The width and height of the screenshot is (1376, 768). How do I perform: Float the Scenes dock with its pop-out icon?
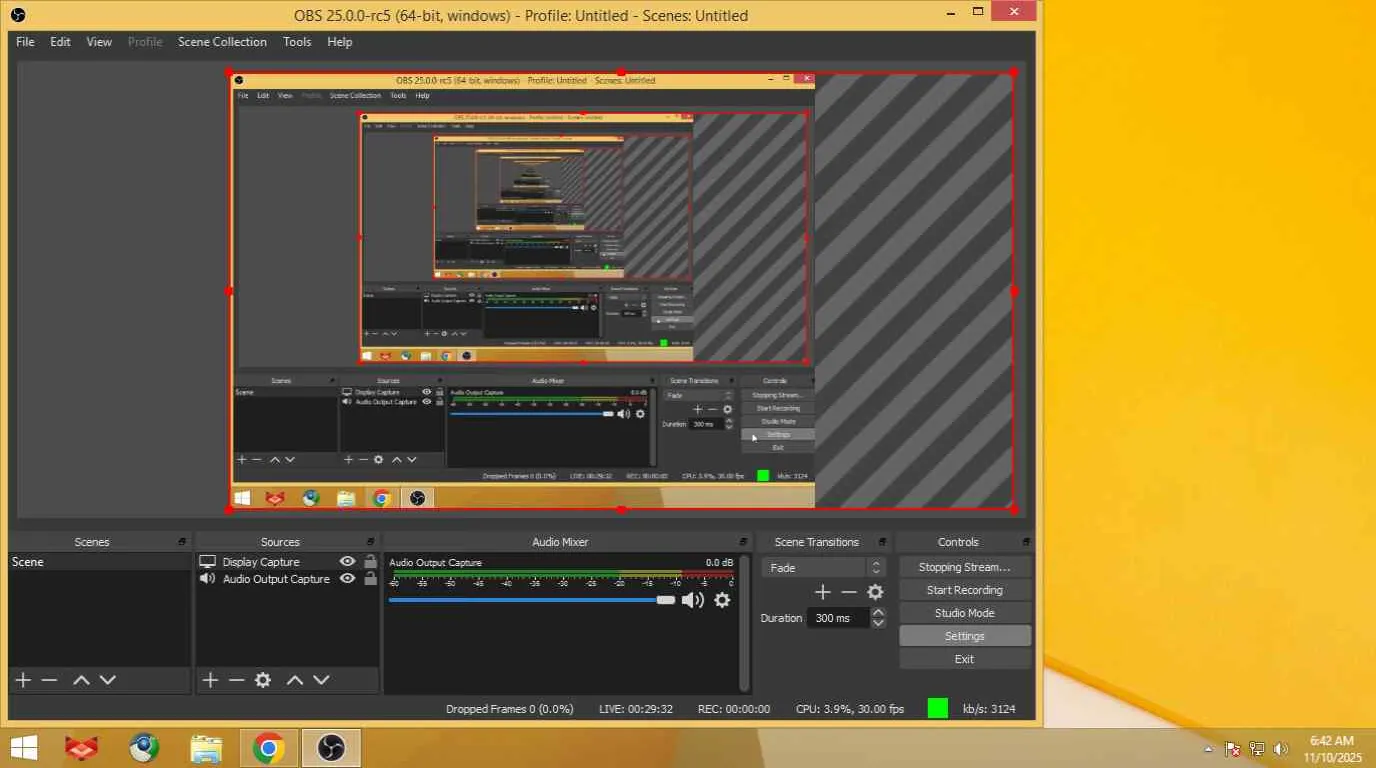point(182,542)
